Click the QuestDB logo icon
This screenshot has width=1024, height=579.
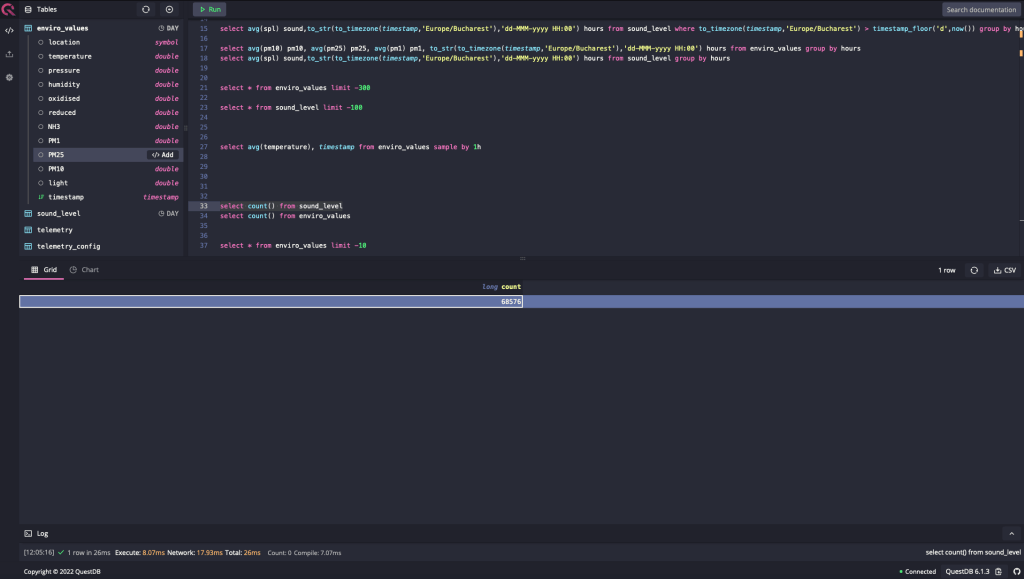[9, 10]
